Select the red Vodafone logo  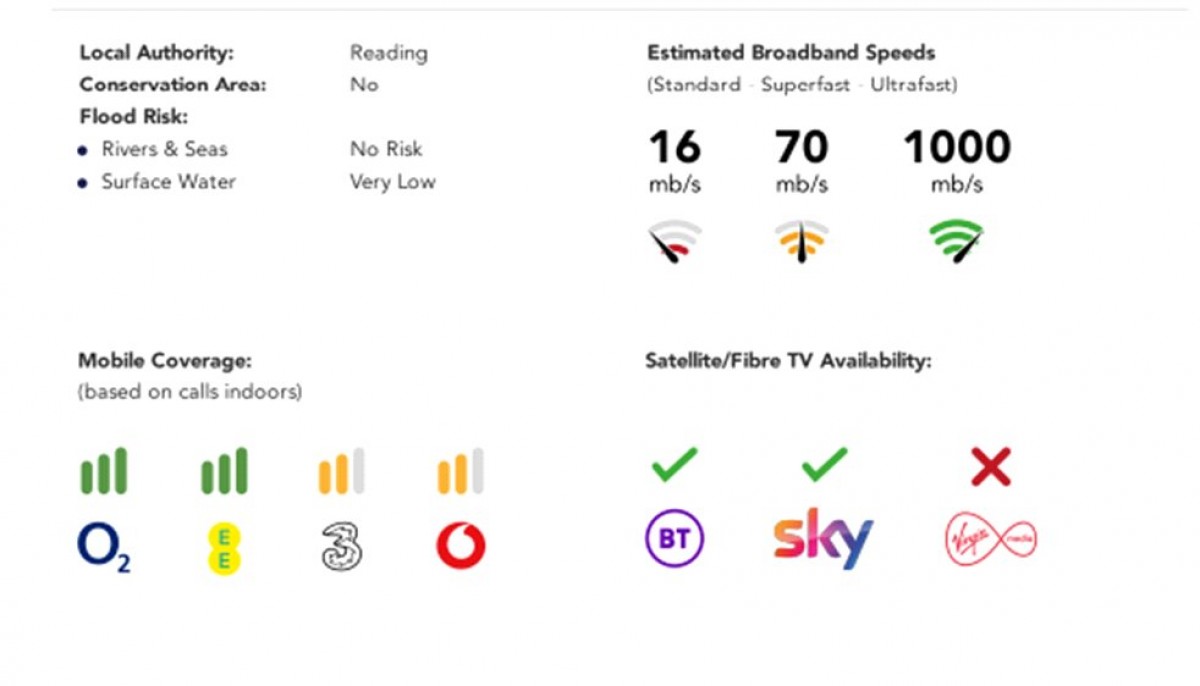click(461, 546)
